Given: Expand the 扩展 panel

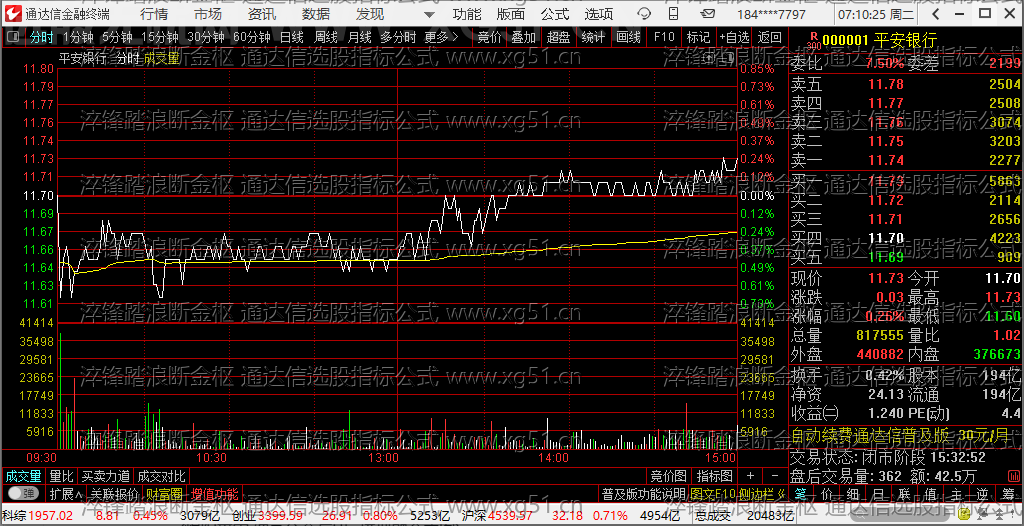Looking at the screenshot, I should point(66,493).
